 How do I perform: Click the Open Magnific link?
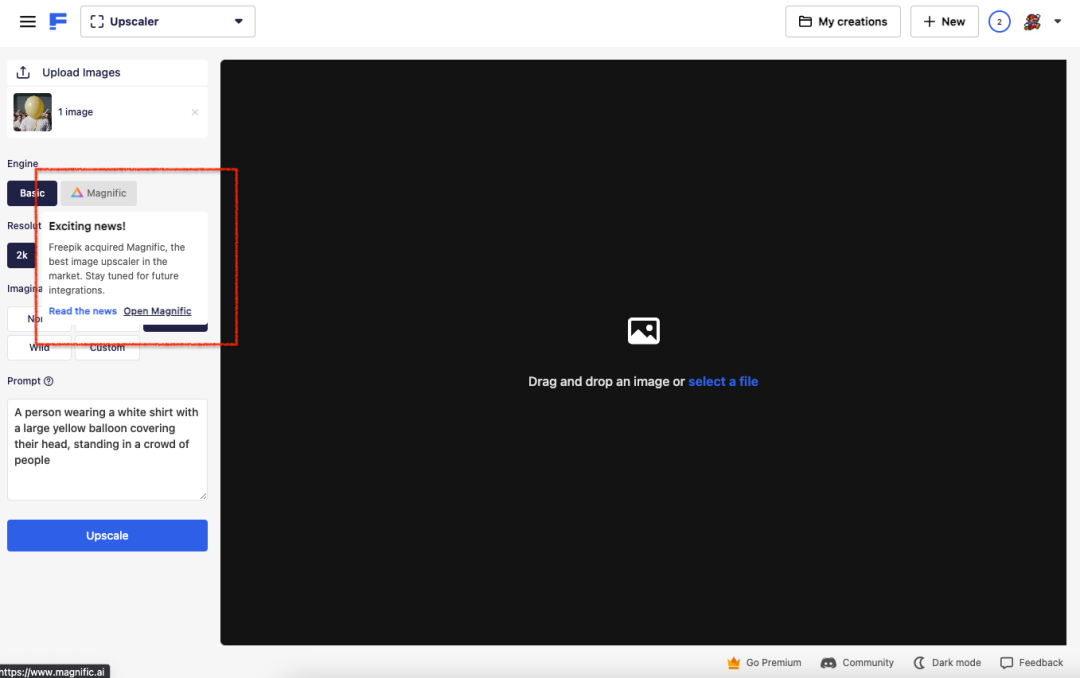click(x=157, y=311)
